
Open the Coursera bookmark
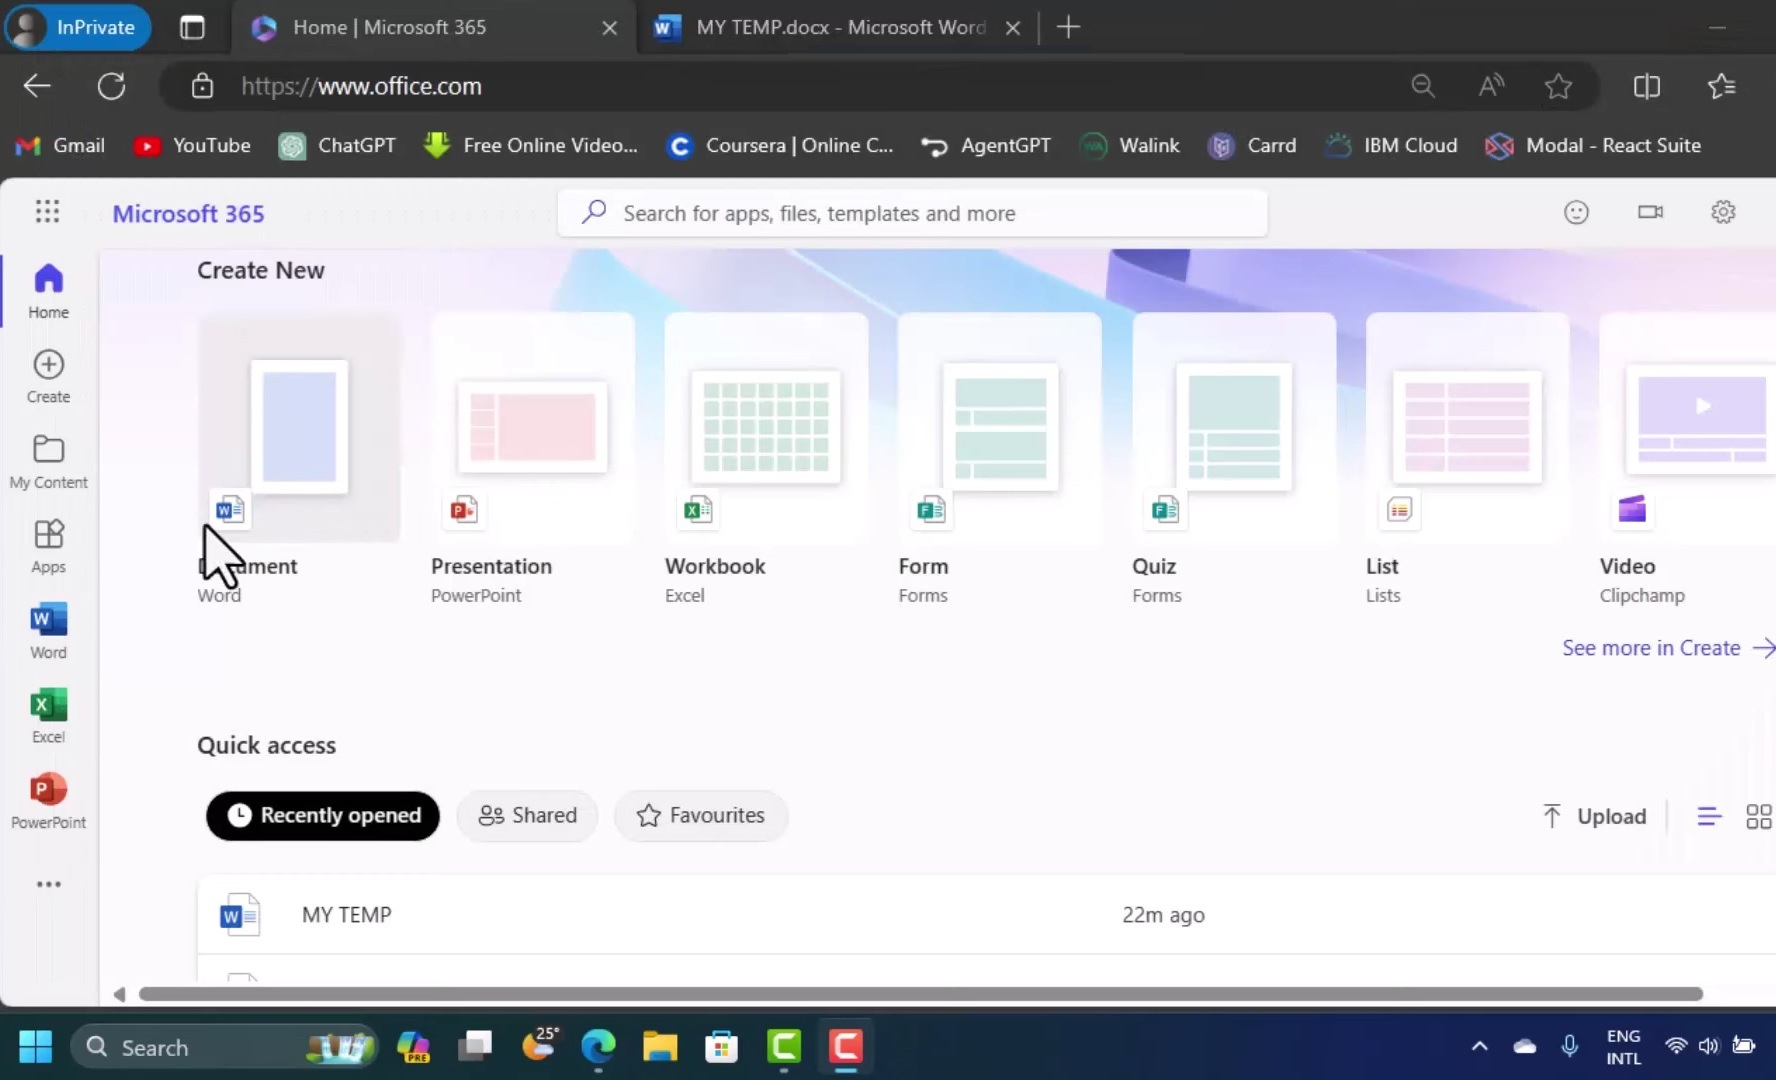point(780,146)
